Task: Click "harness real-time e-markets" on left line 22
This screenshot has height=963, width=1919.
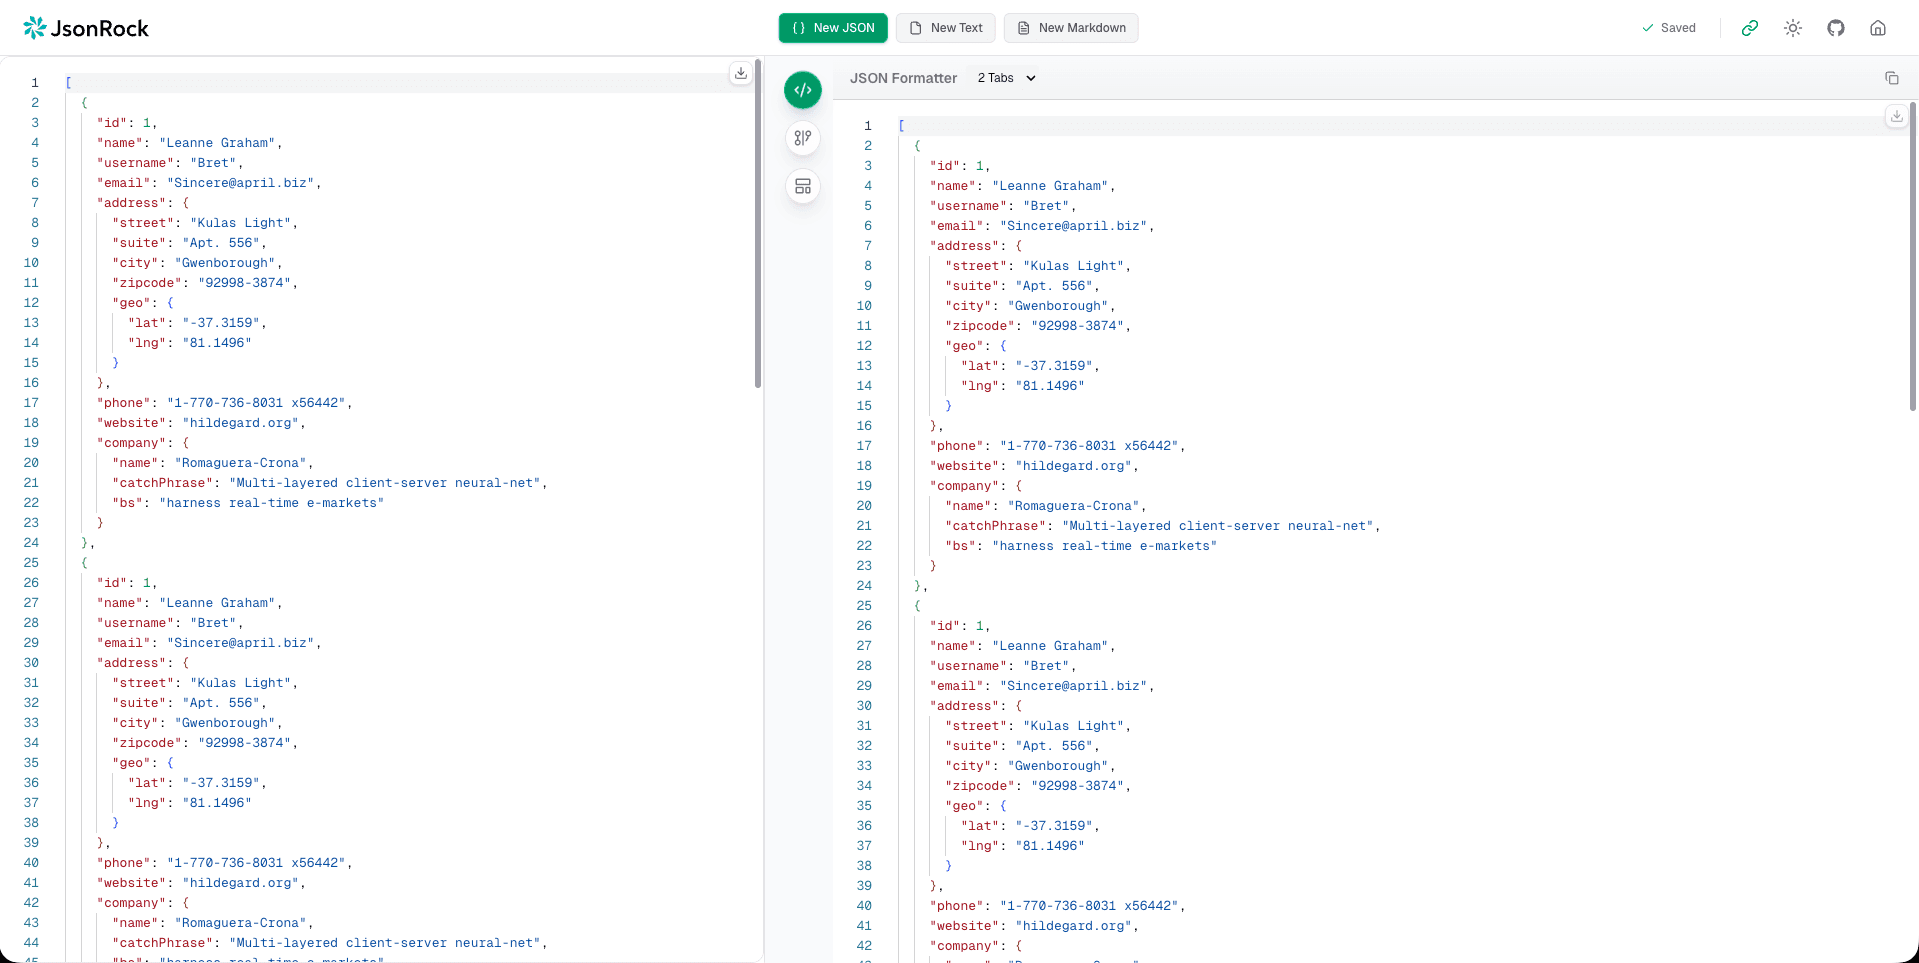Action: 272,503
